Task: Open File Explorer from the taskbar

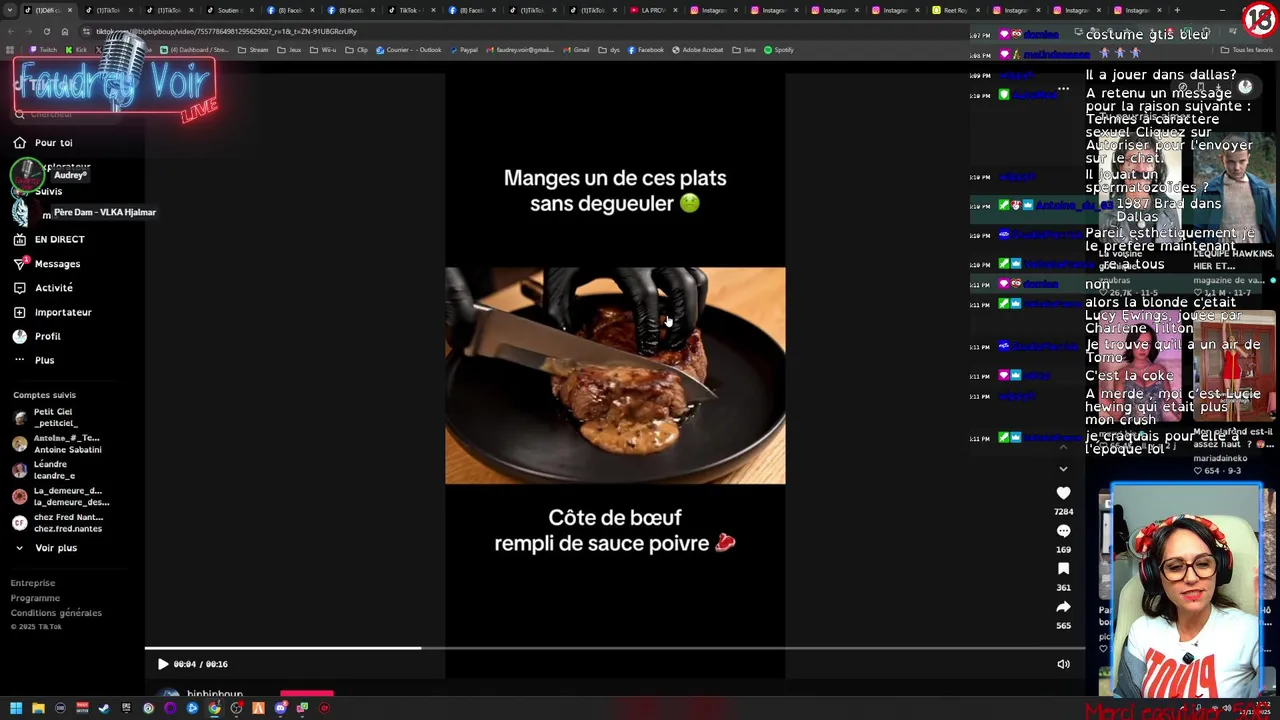Action: click(38, 708)
